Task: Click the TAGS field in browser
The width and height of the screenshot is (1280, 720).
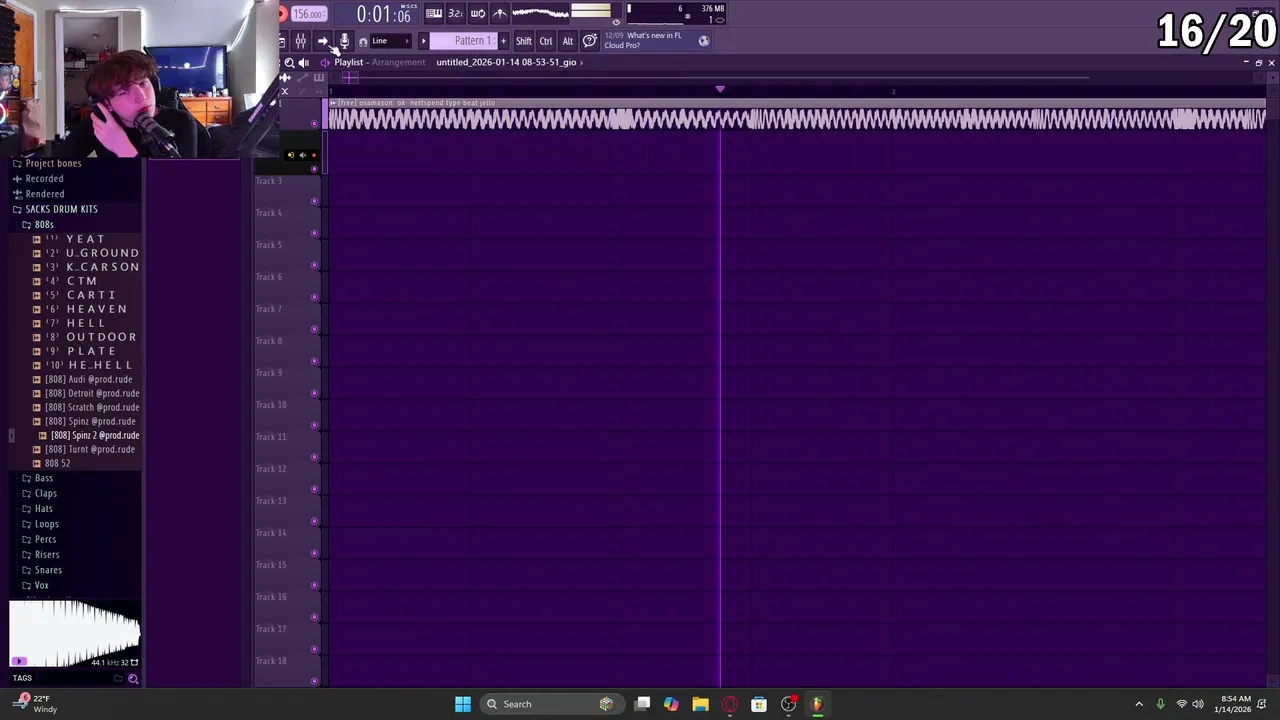Action: tap(22, 678)
